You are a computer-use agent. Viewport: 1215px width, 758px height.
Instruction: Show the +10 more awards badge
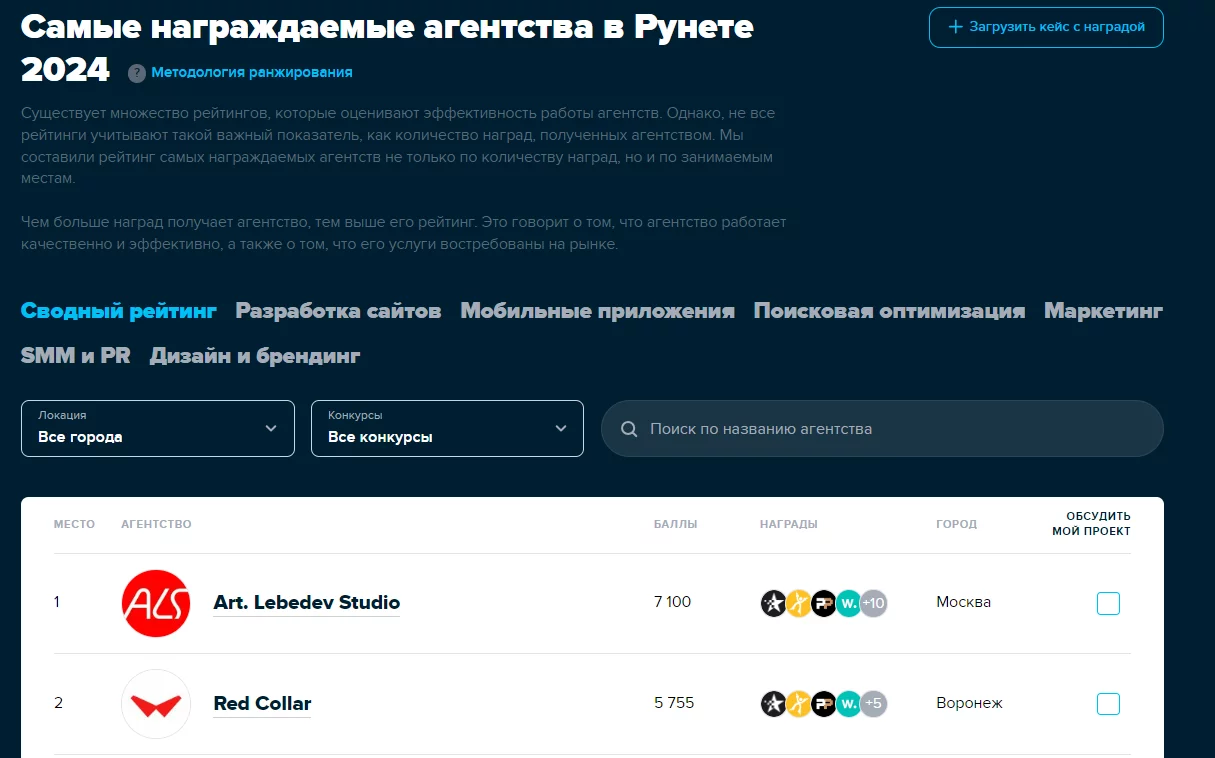tap(874, 603)
